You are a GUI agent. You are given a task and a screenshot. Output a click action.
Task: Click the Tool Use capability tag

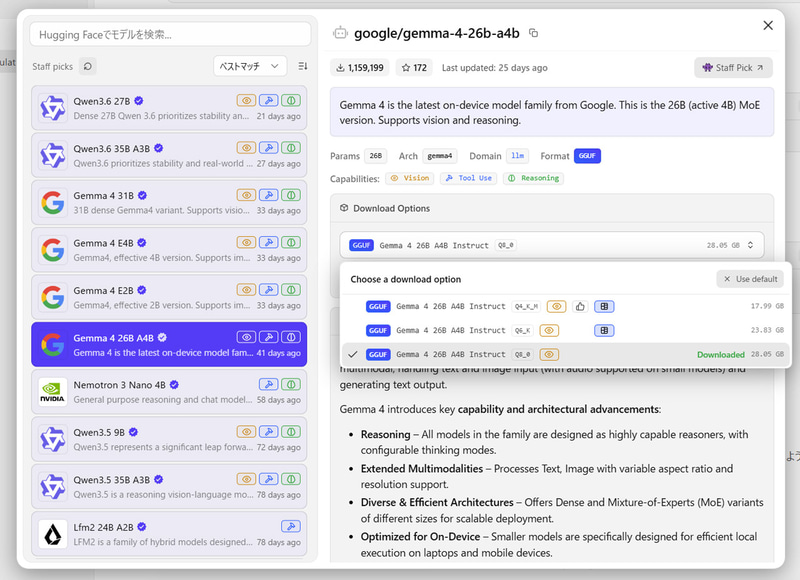[x=468, y=178]
